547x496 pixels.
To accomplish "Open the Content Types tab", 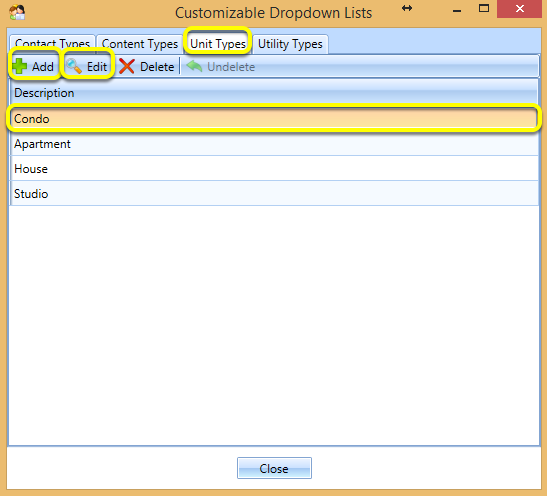I will click(140, 45).
